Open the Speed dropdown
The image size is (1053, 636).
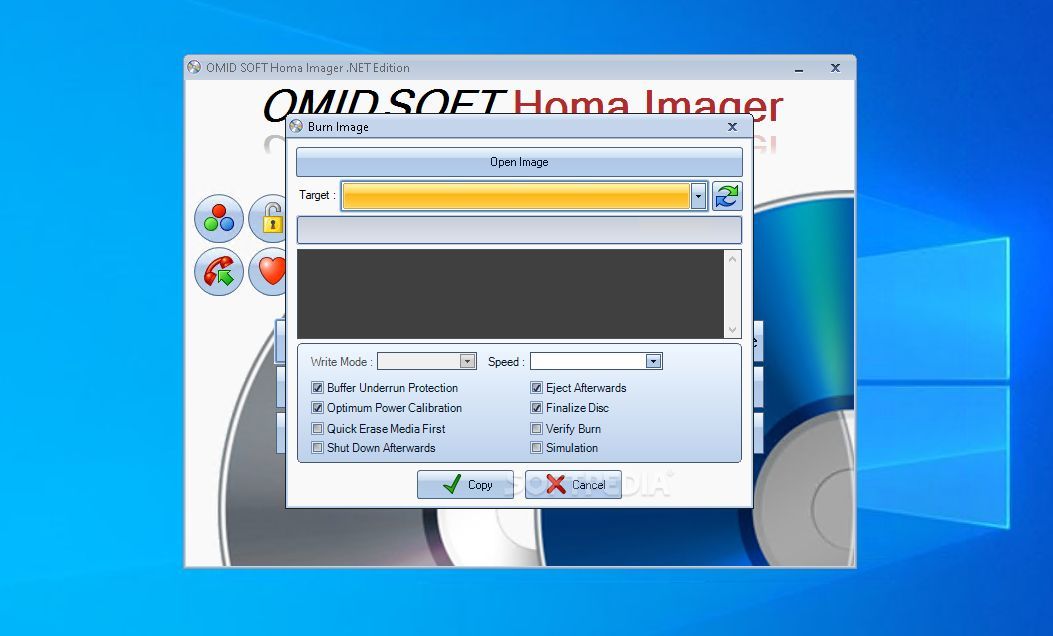point(653,361)
